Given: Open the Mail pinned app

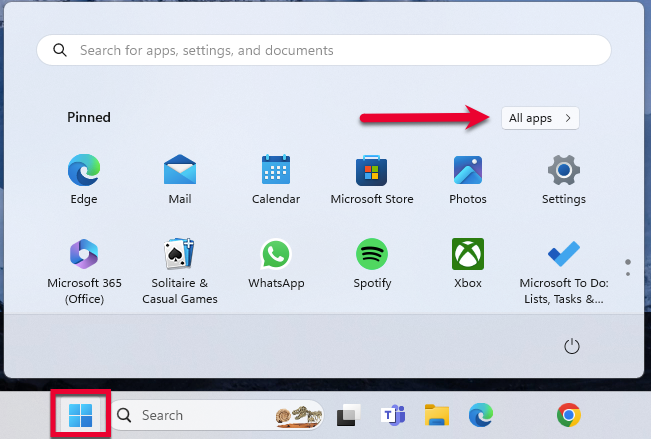Looking at the screenshot, I should tap(180, 179).
